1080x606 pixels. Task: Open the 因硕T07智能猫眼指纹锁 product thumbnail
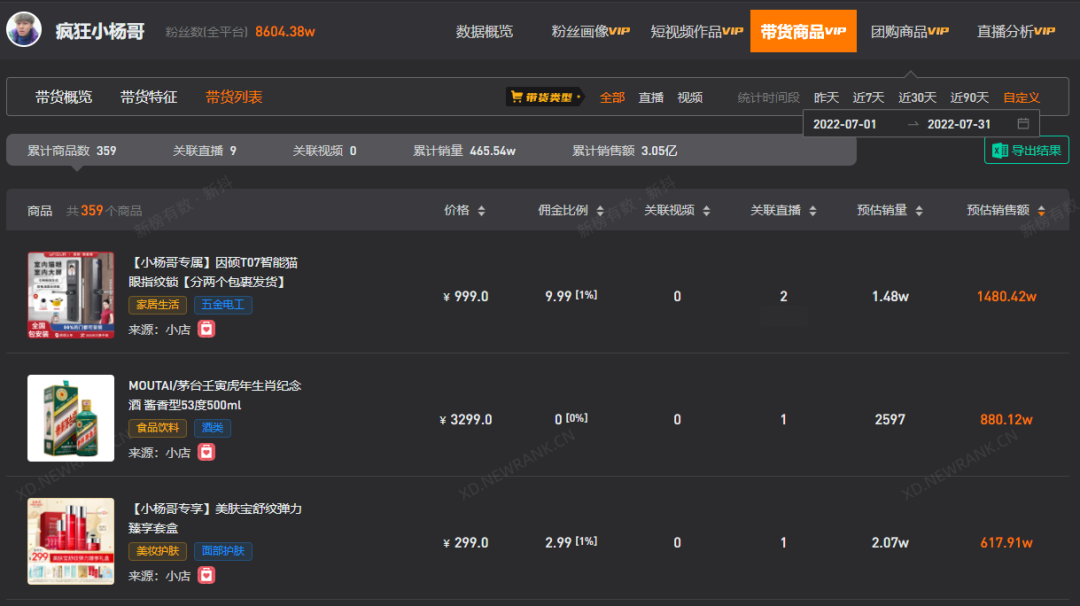71,295
